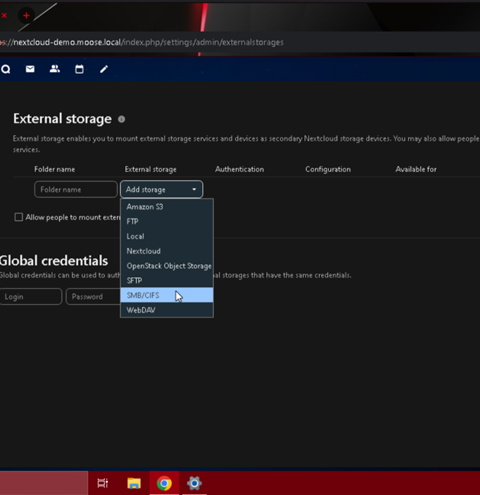Screen dimensions: 480x495
Task: Switch to Chrome in the taskbar
Action: tap(164, 483)
